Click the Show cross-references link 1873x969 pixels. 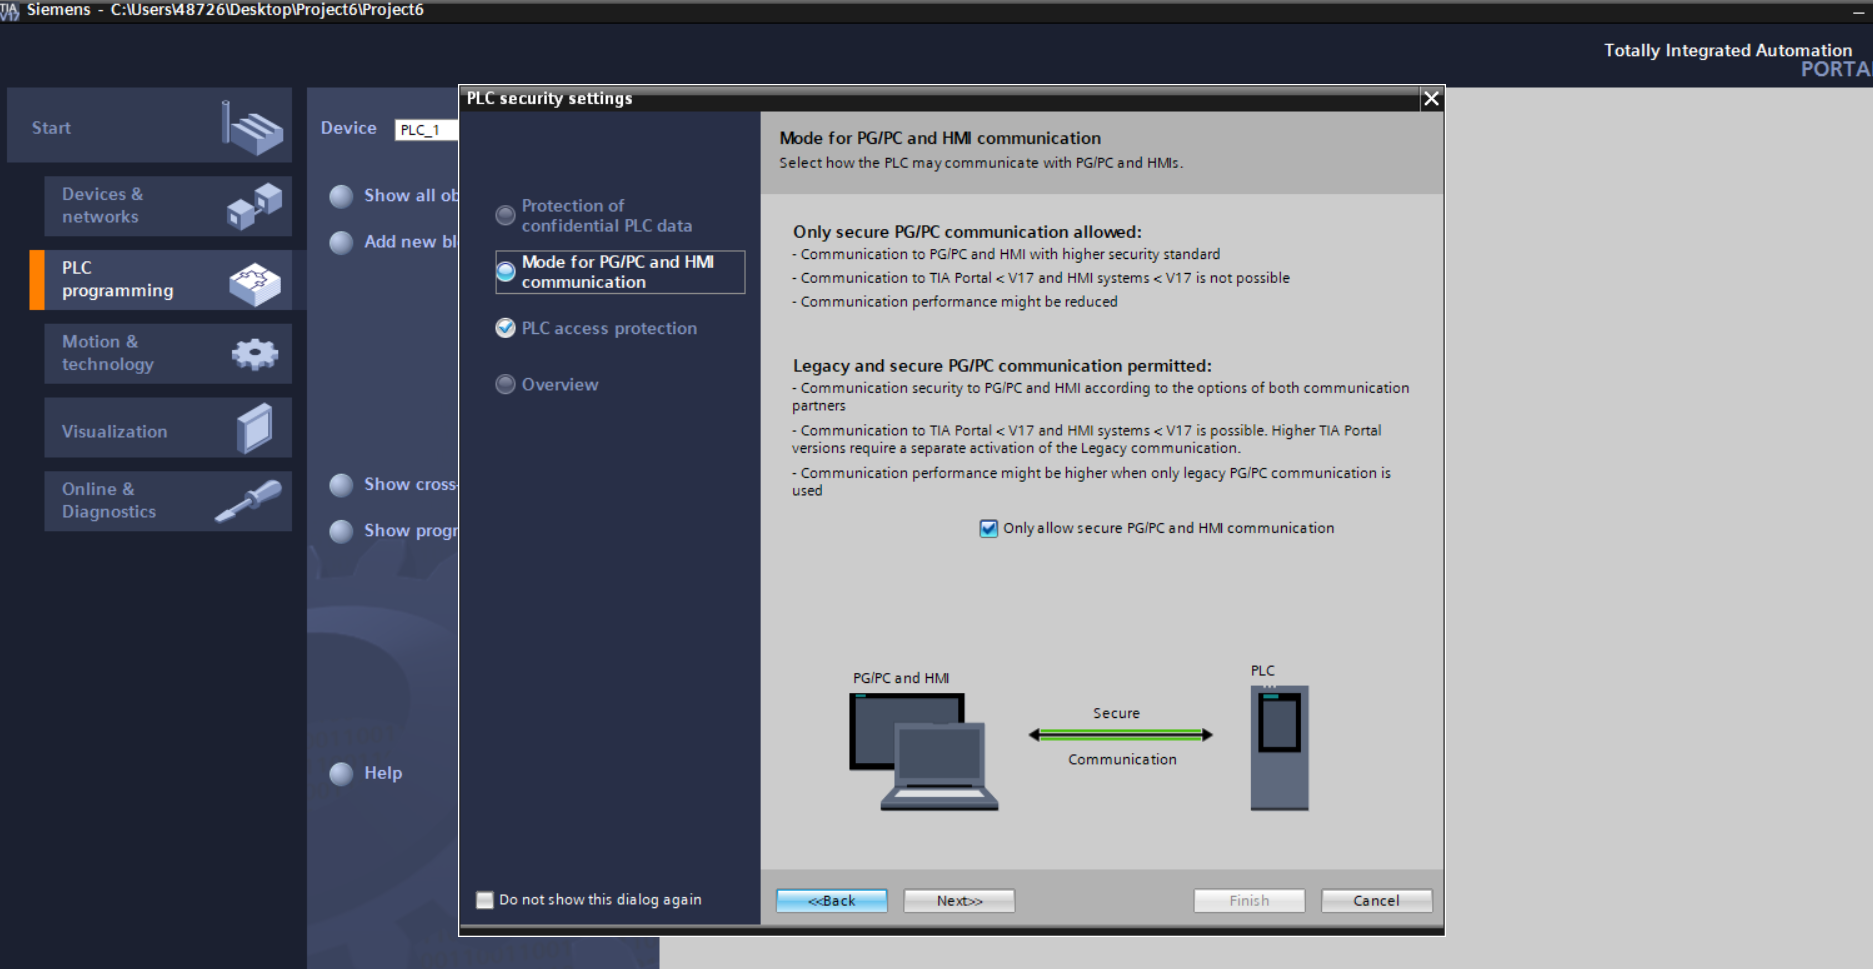(x=411, y=484)
